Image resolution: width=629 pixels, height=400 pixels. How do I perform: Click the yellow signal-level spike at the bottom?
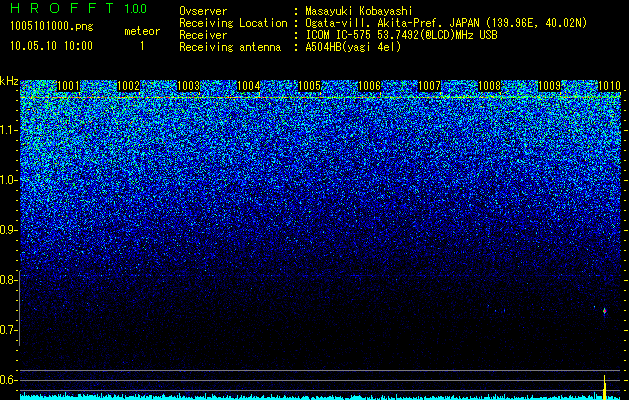[x=605, y=387]
